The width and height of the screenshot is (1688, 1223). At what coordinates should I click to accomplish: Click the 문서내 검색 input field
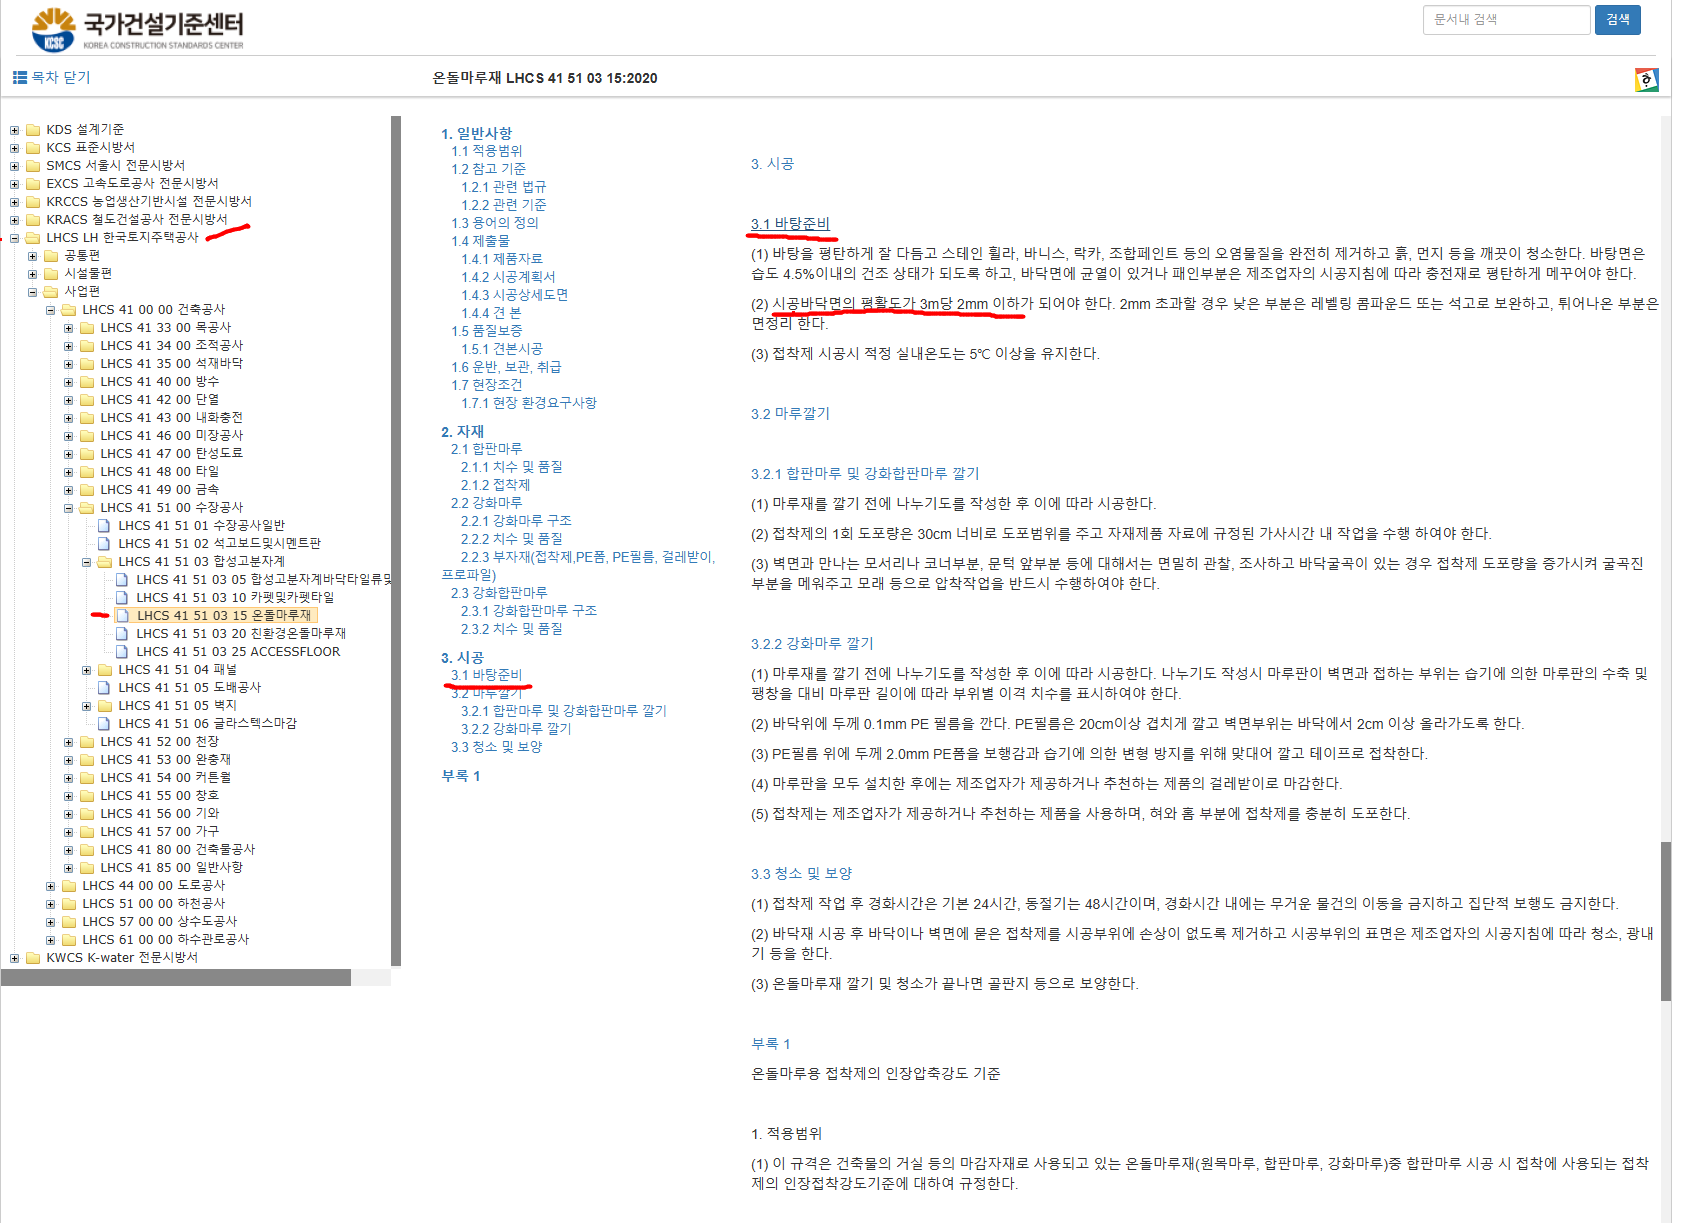click(x=1505, y=20)
